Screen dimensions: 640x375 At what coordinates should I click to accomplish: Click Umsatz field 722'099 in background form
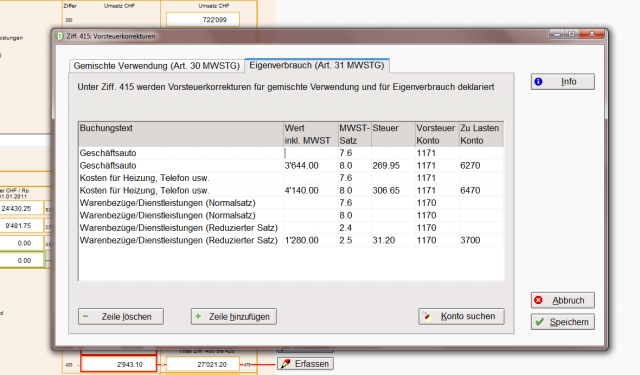(203, 20)
